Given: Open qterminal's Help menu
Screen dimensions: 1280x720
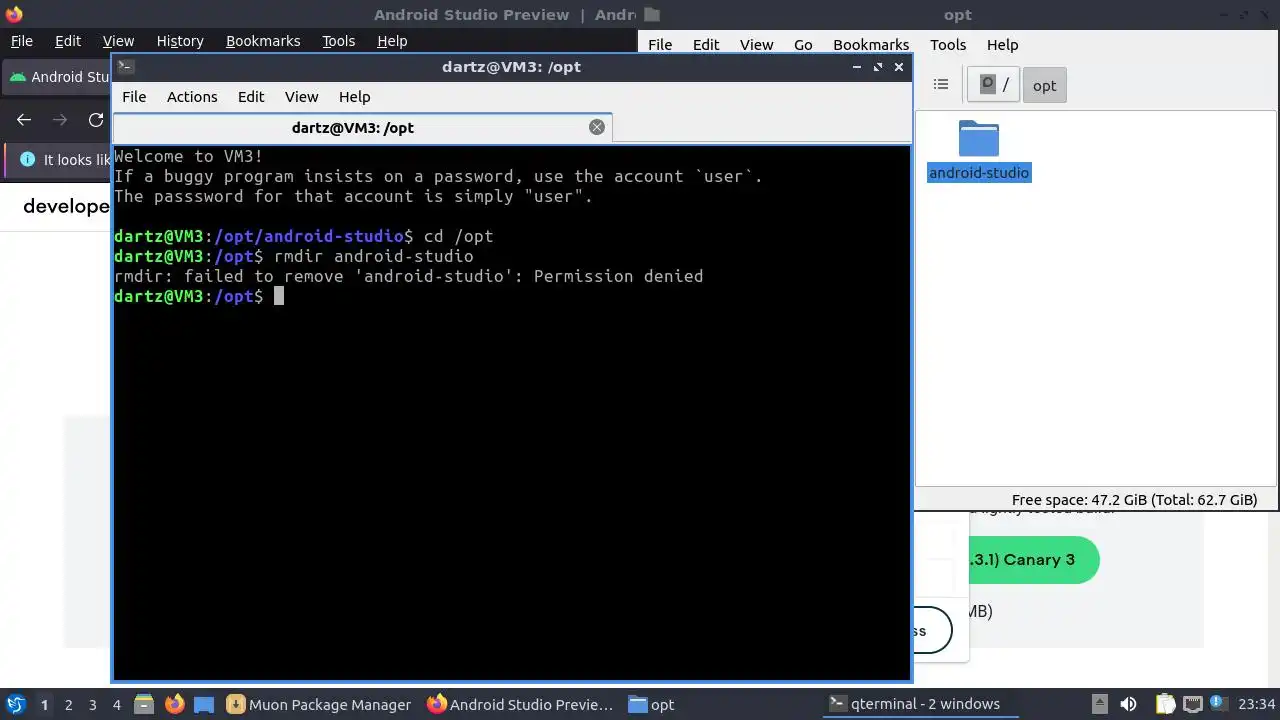Looking at the screenshot, I should 354,97.
